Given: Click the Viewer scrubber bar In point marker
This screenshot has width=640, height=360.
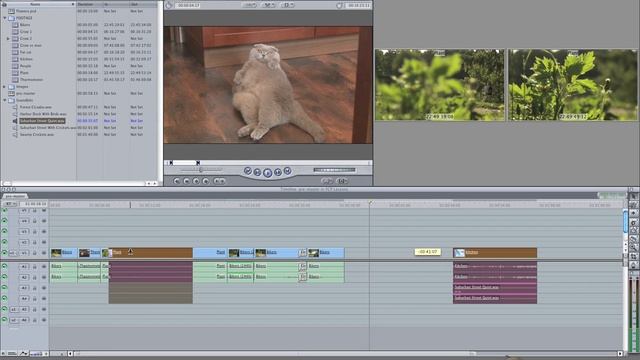Looking at the screenshot, I should [x=171, y=163].
